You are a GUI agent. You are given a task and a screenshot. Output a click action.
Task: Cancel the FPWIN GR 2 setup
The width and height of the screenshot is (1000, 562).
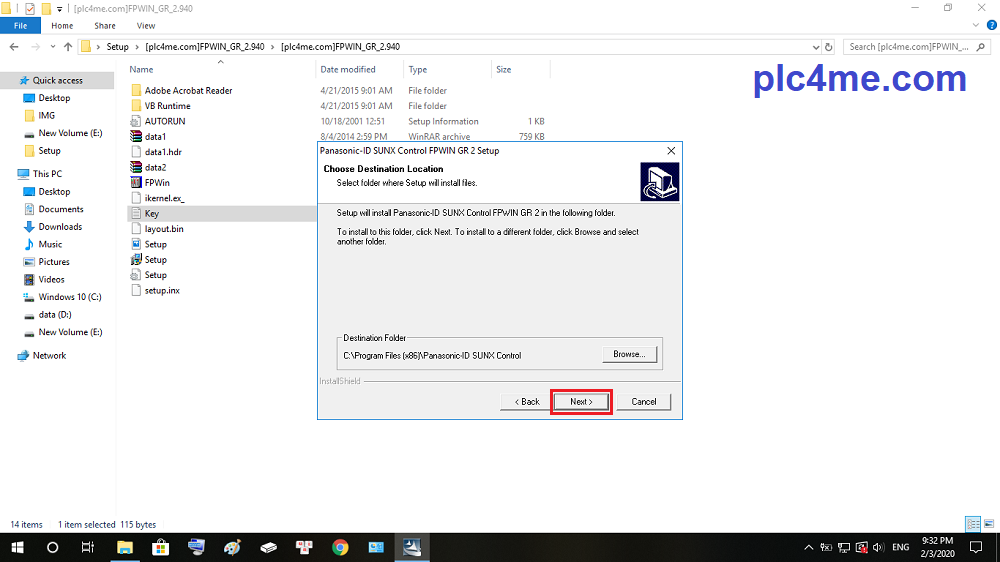point(643,401)
